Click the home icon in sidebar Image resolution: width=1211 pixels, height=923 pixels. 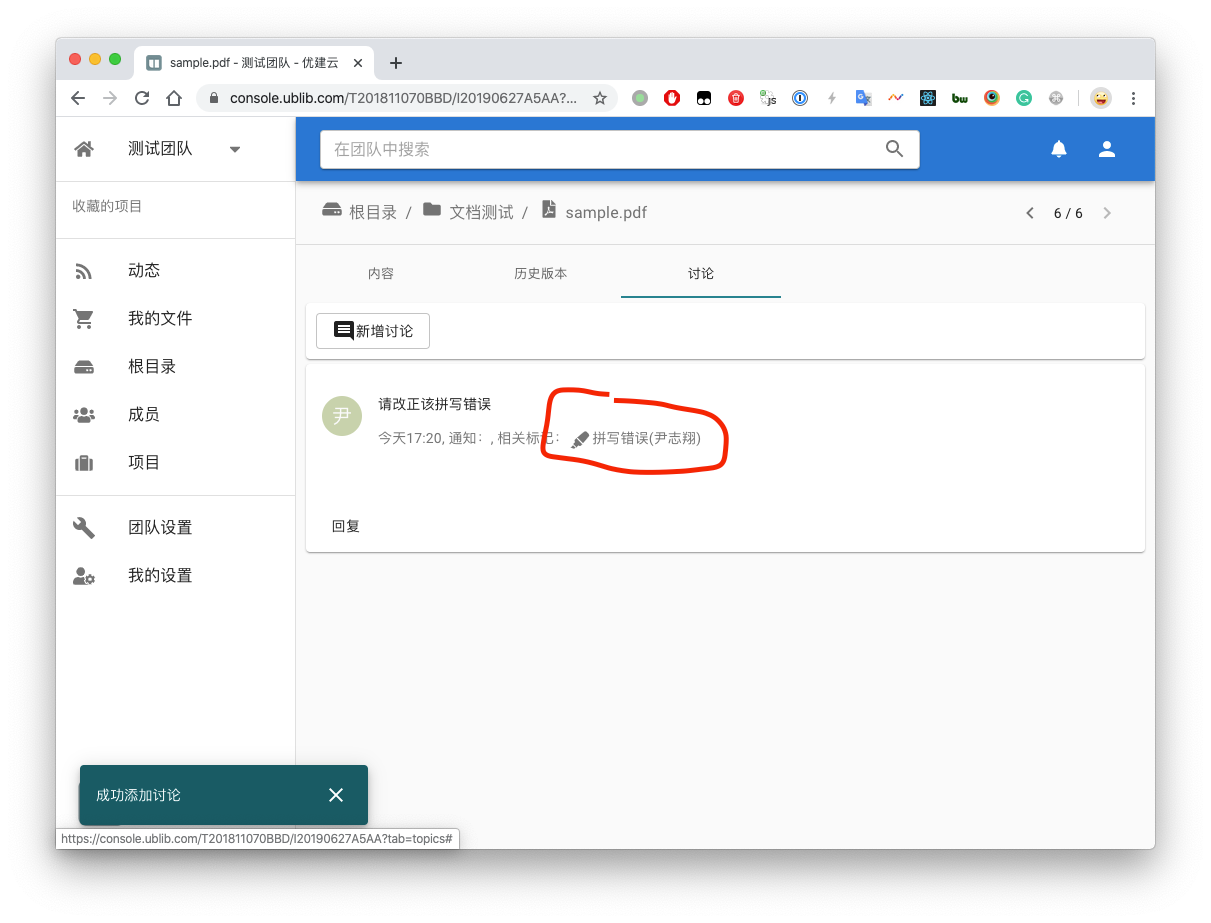tap(84, 149)
